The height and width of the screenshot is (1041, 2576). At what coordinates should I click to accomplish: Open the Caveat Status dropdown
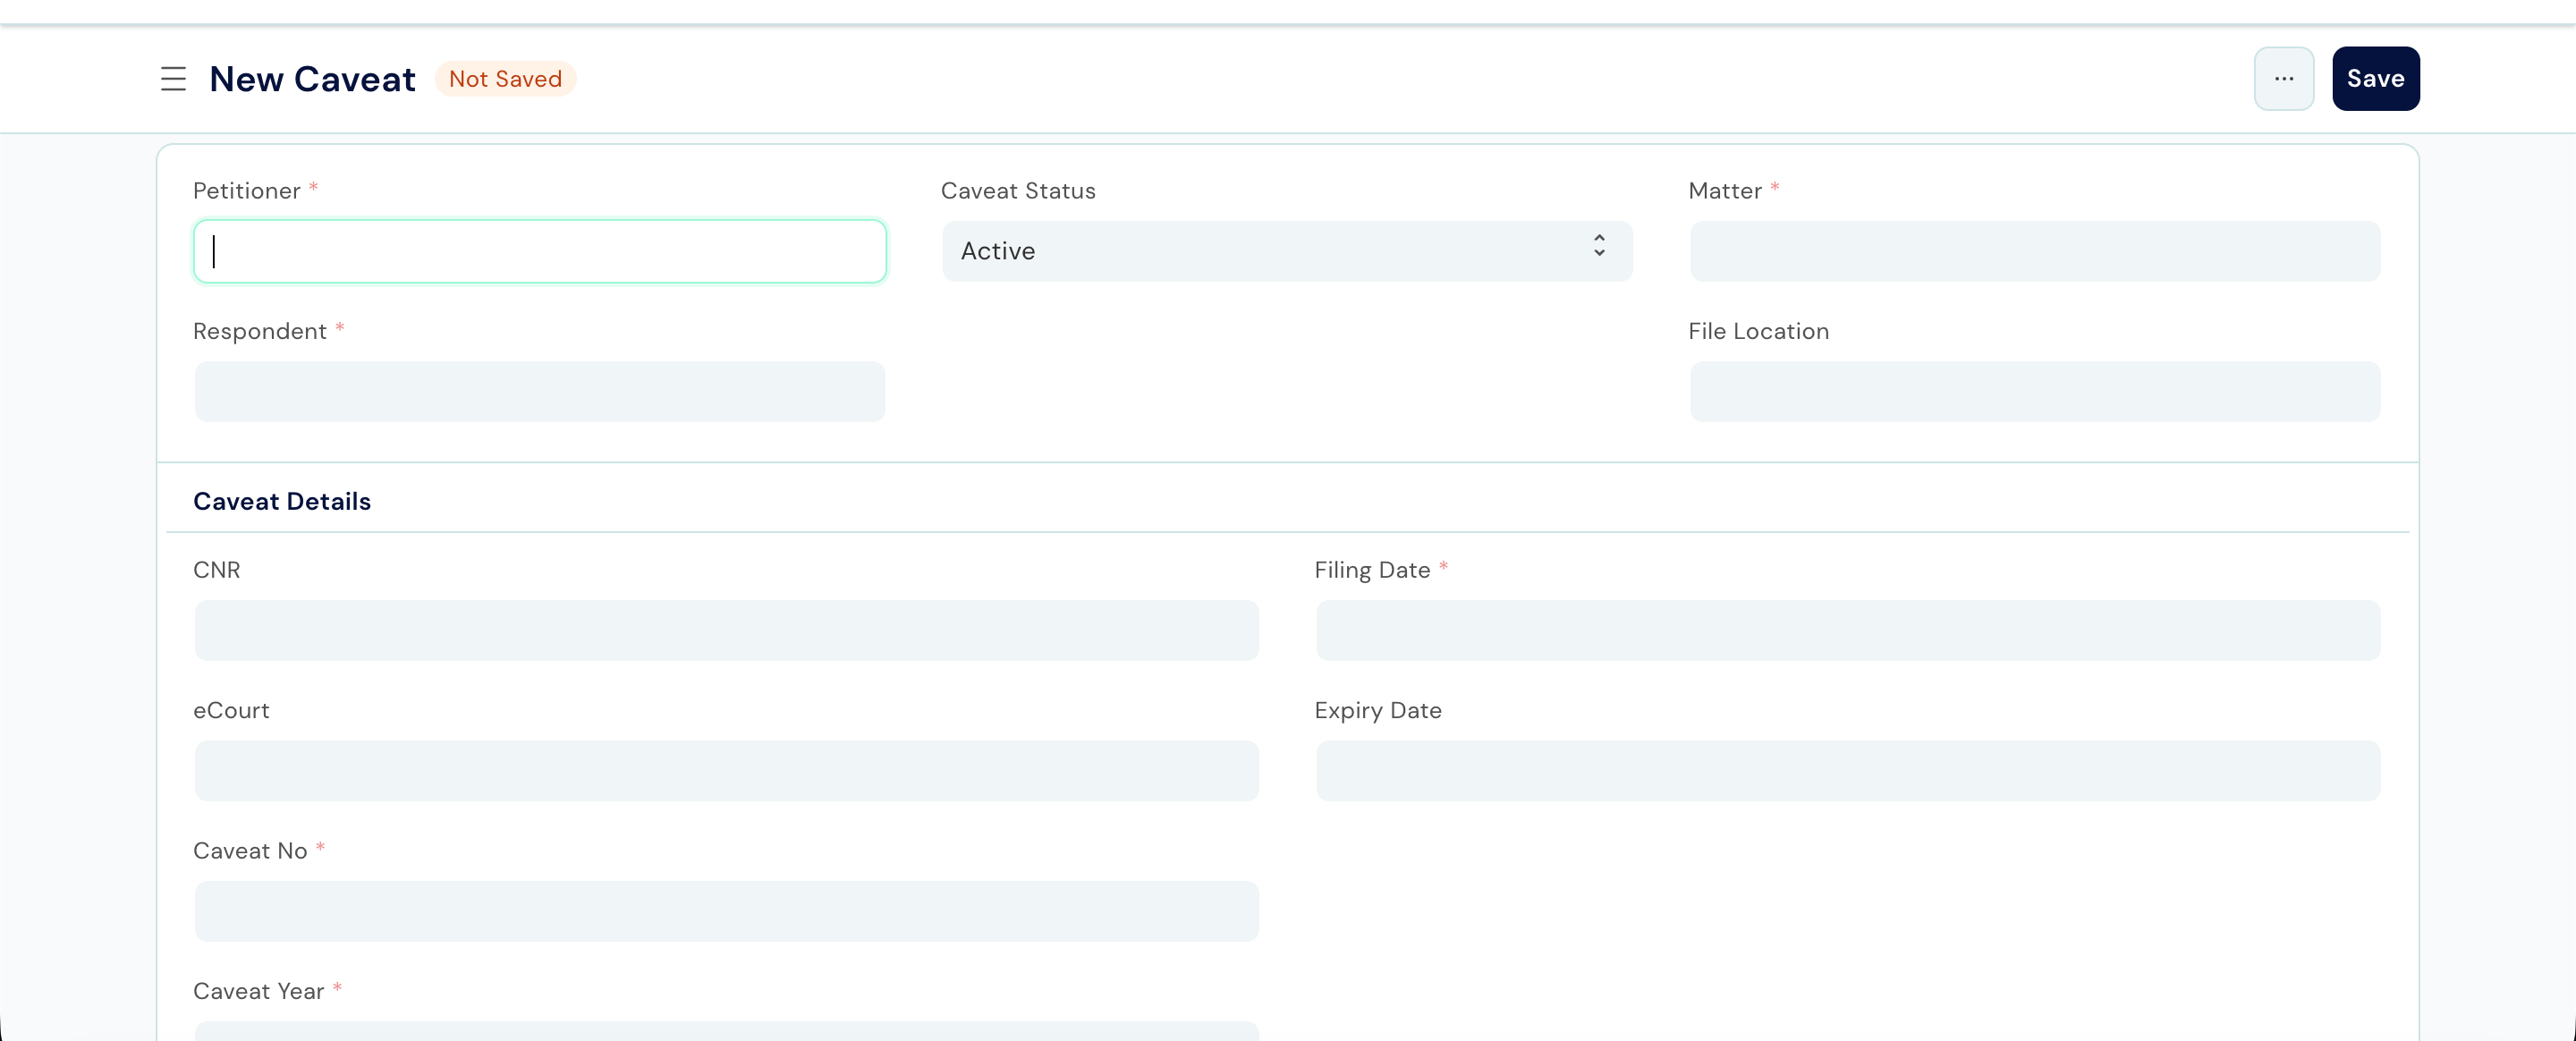(1287, 251)
